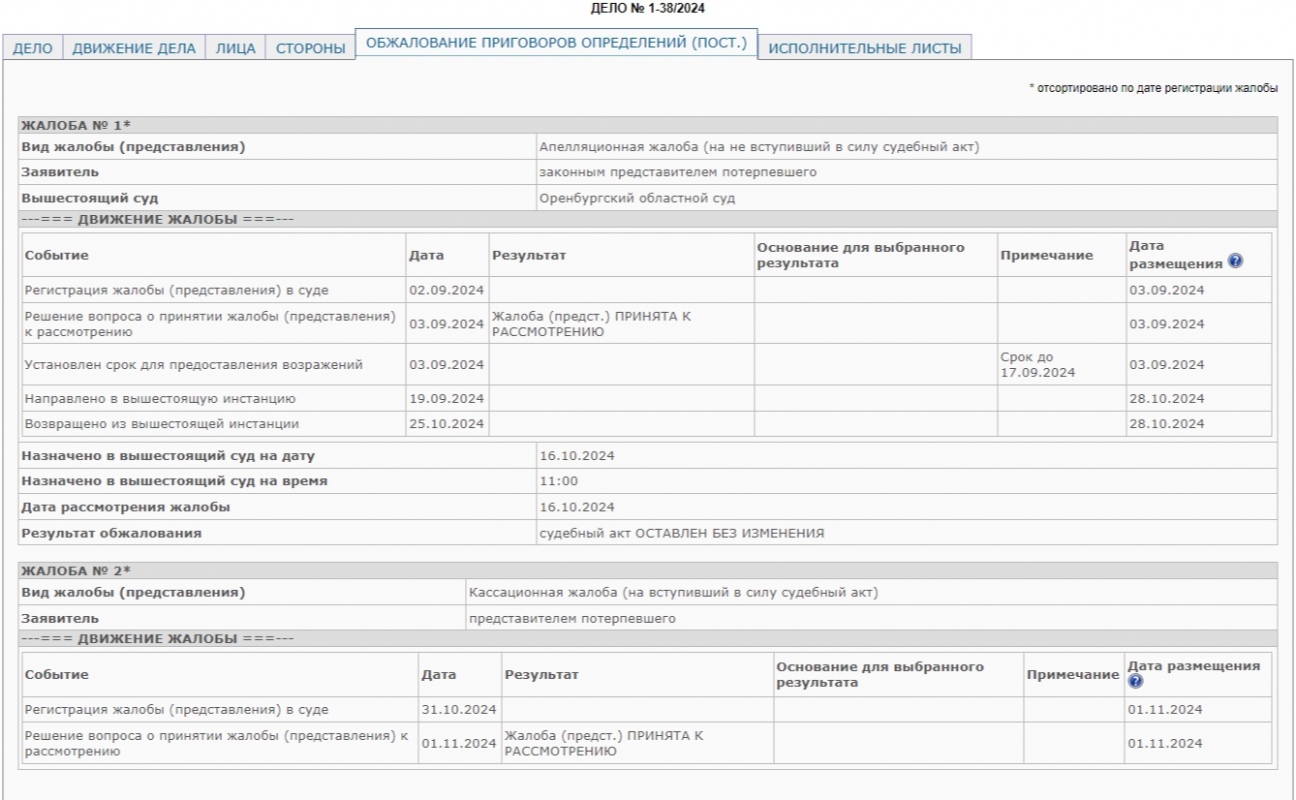
Task: Click the ЖАЛОБА № 1* section header
Action: pos(77,125)
